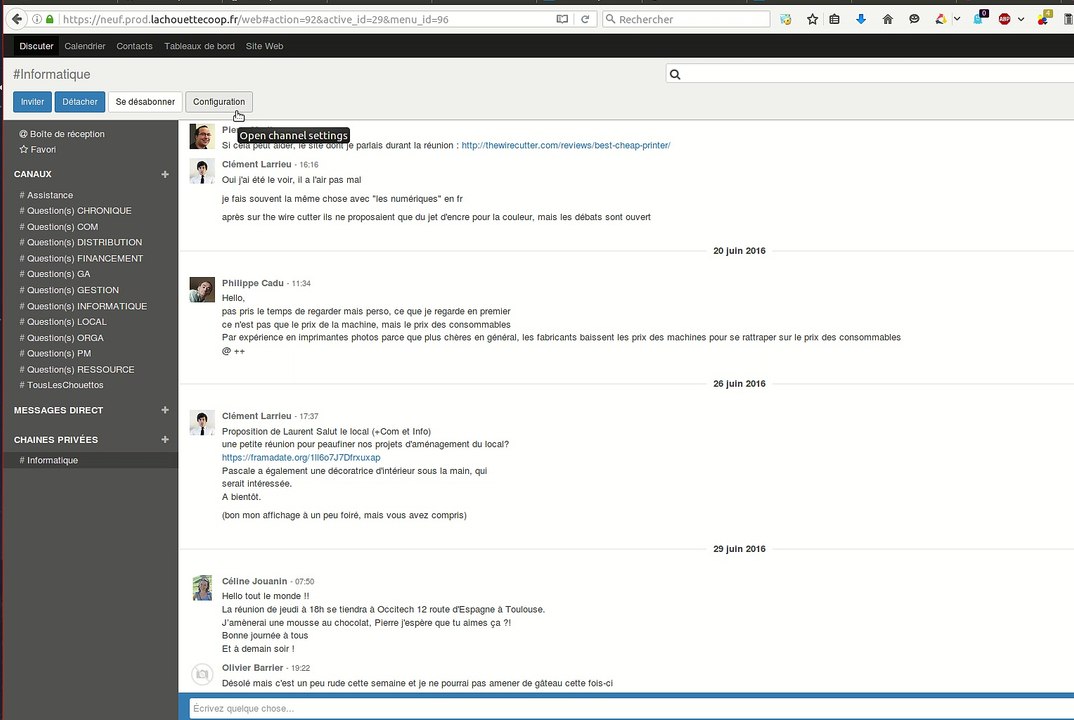
Task: Show bookmarks list icon in Firefox toolbar
Action: pos(834,19)
